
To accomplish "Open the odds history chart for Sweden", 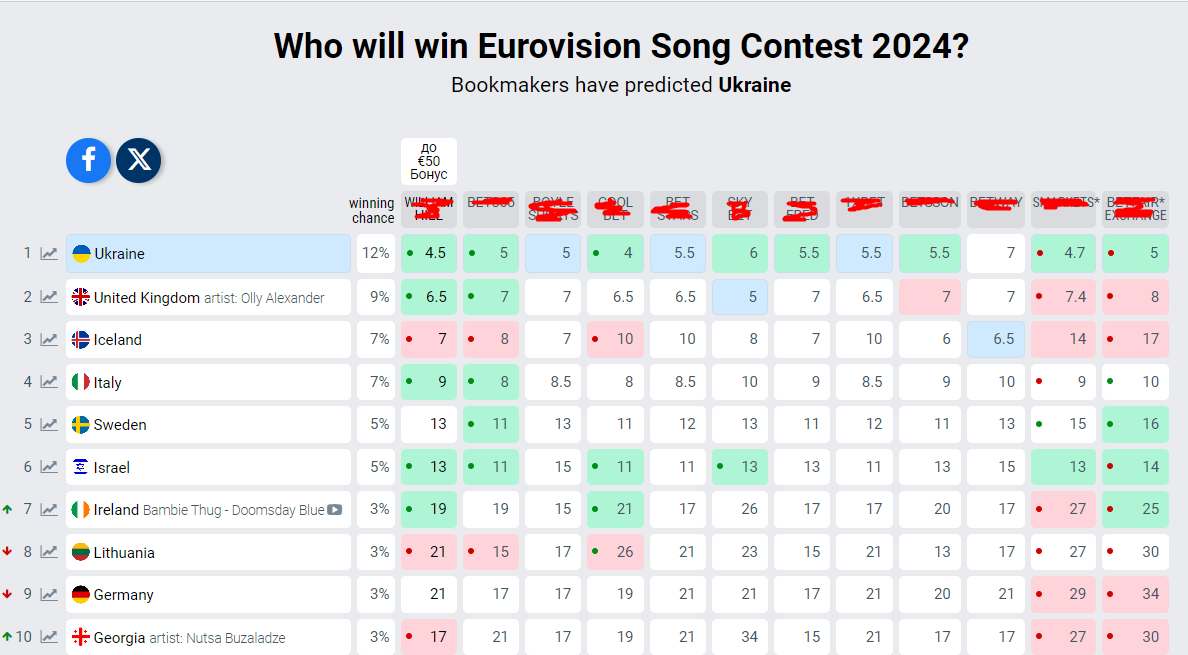I will pos(49,425).
